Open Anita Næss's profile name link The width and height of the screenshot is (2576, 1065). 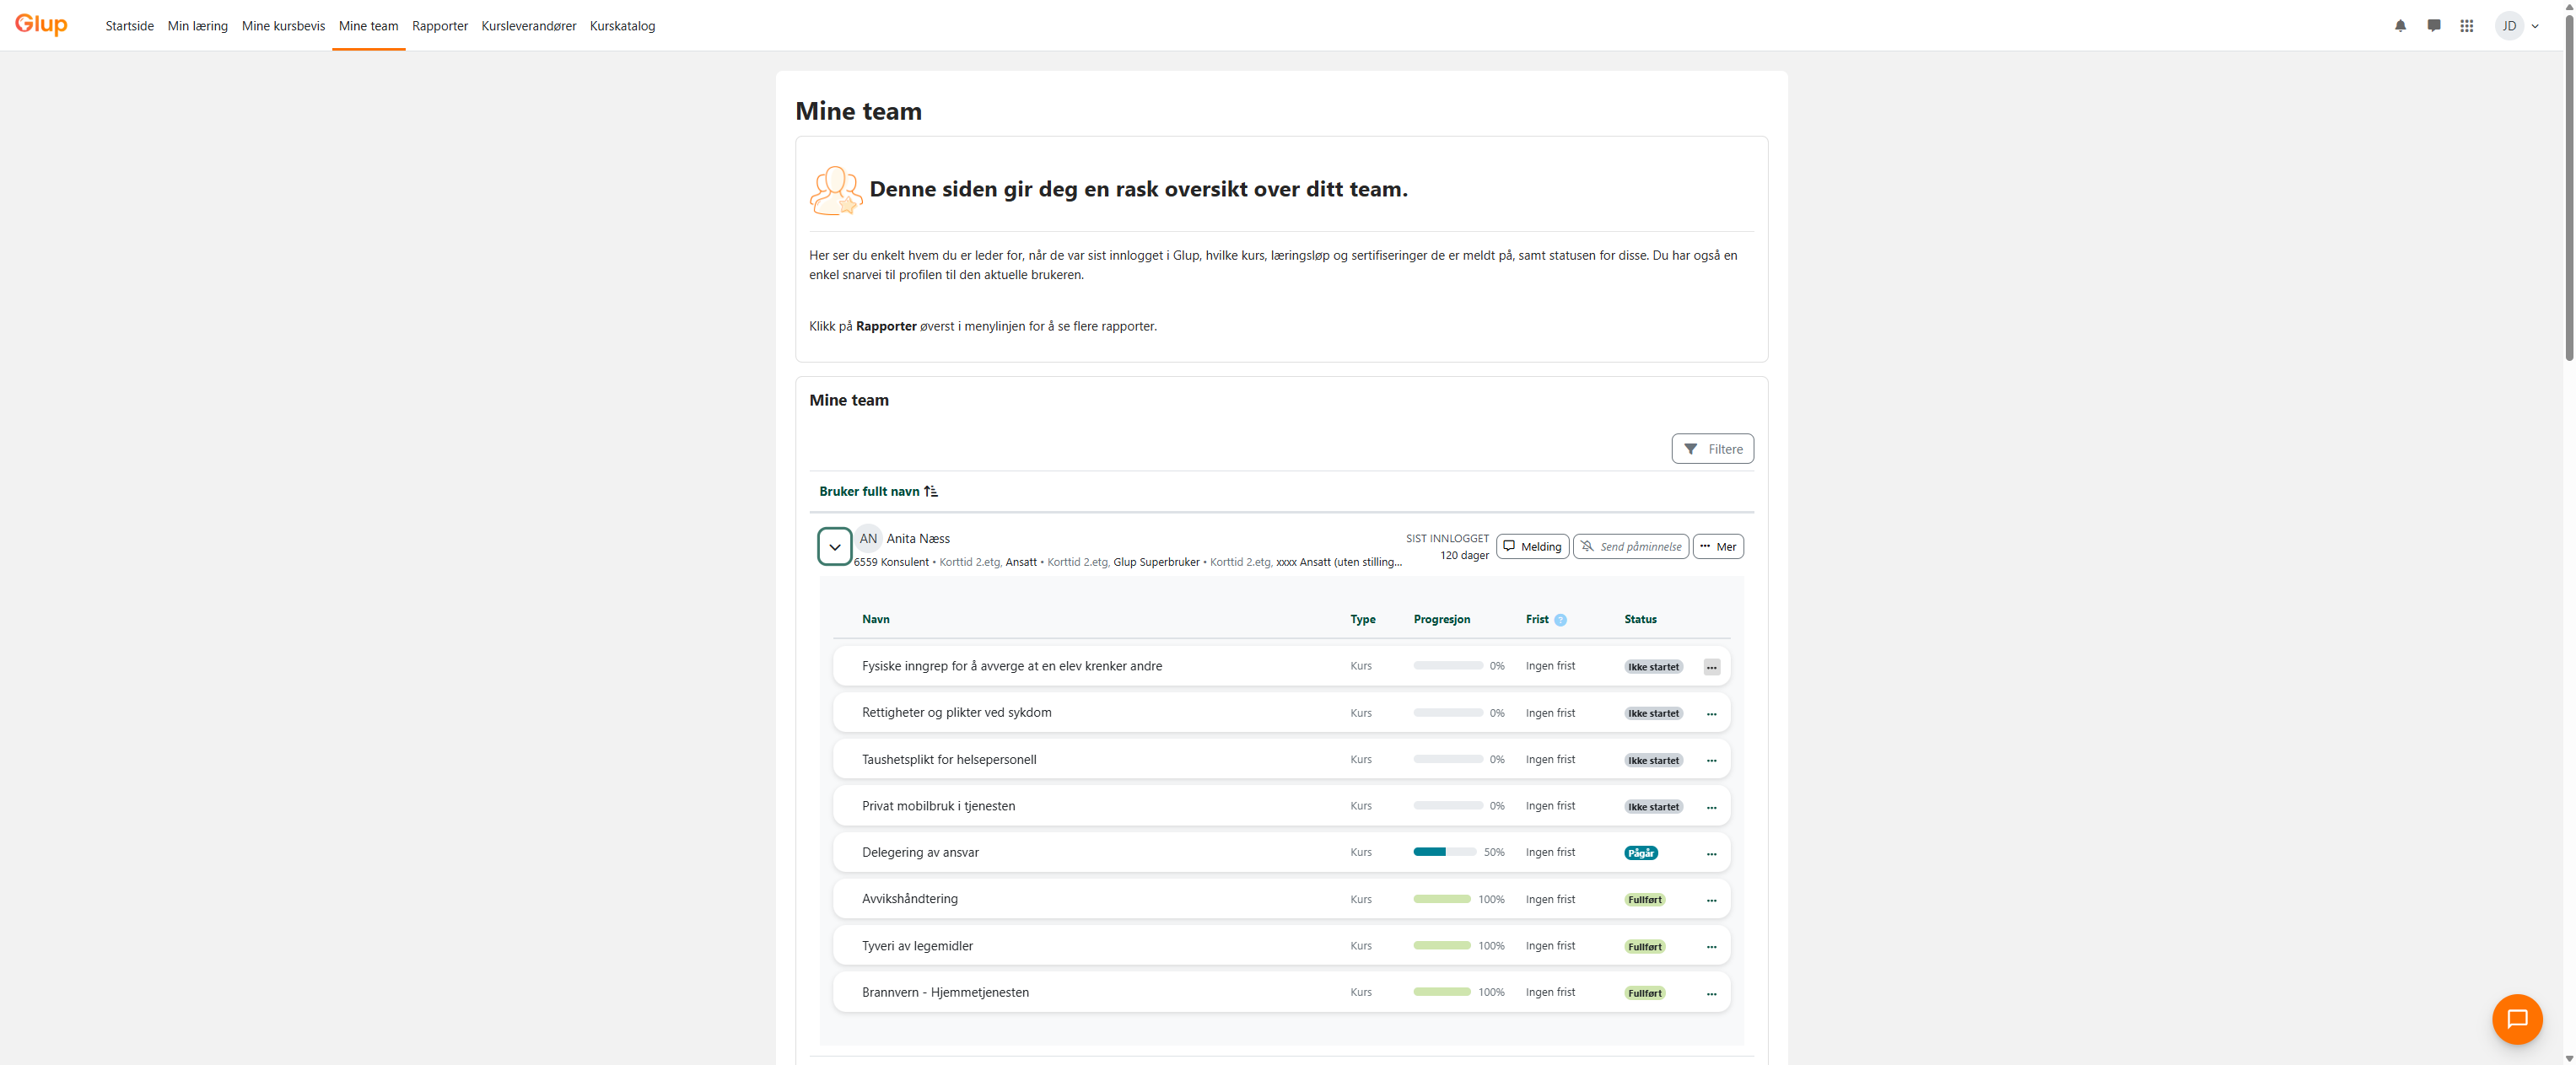pyautogui.click(x=918, y=539)
